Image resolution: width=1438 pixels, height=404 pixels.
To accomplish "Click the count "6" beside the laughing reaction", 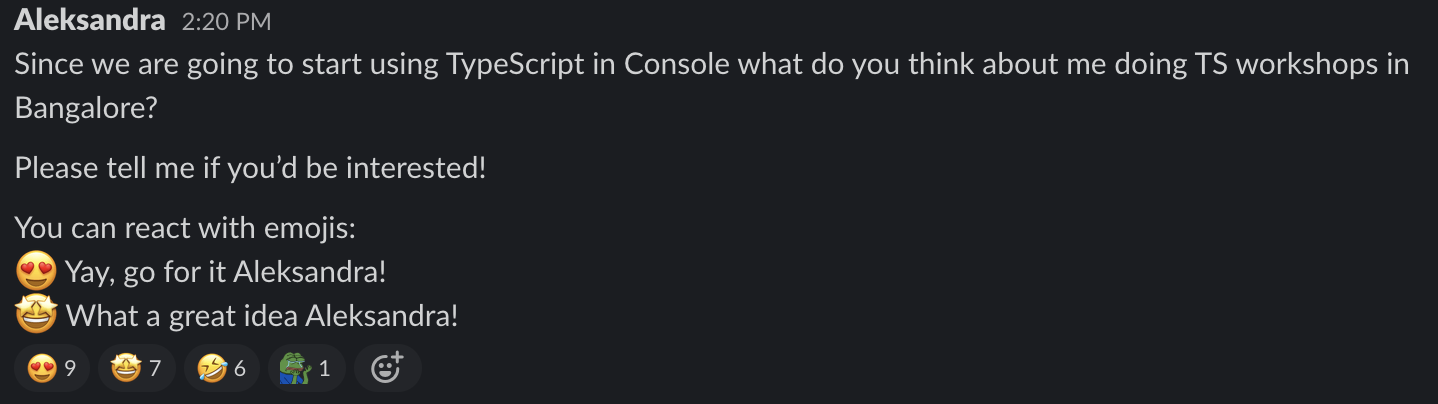I will coord(240,368).
